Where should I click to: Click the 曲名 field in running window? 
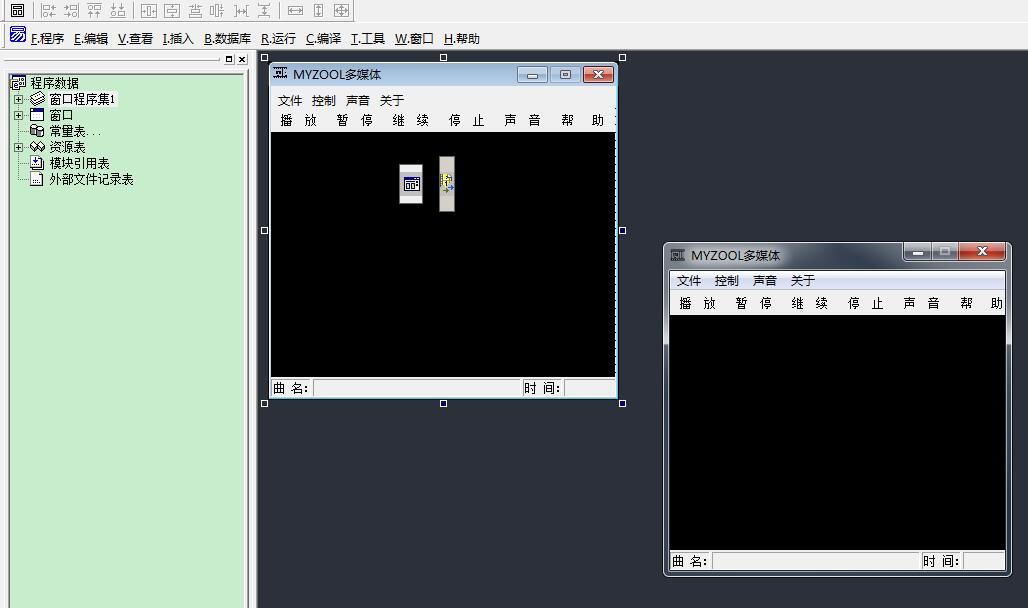815,561
